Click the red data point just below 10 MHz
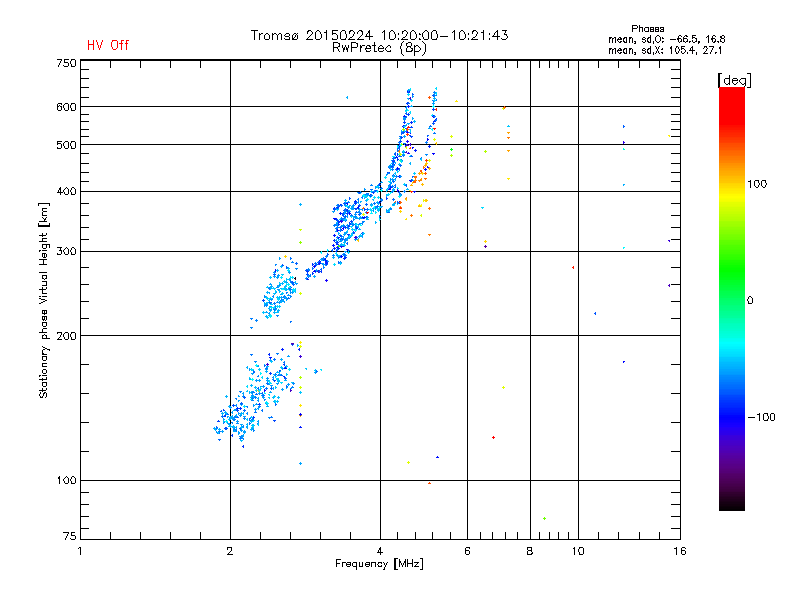The height and width of the screenshot is (600, 800). [x=573, y=268]
